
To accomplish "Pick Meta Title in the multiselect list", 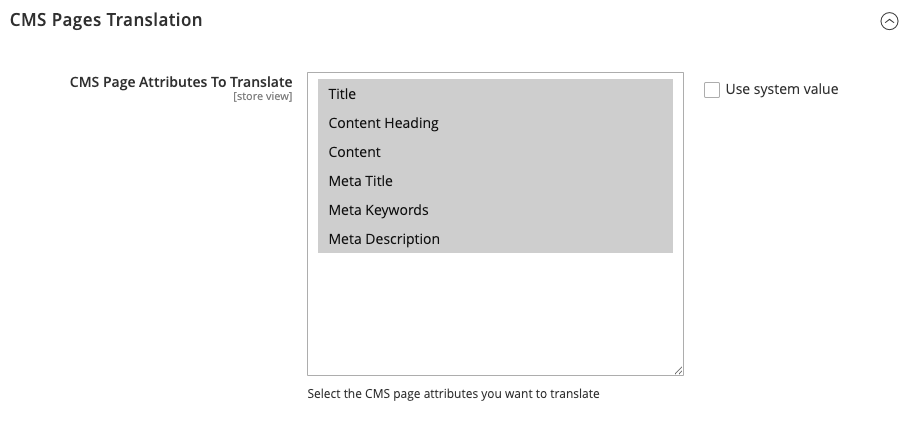I will coord(360,181).
